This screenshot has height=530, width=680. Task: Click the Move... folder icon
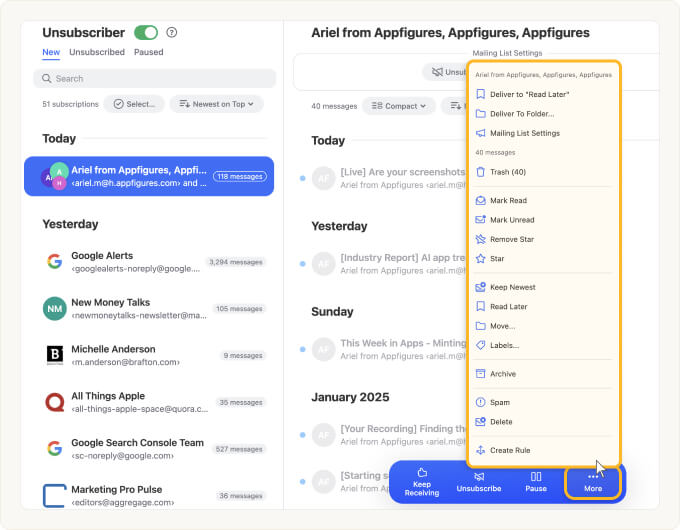pos(481,326)
